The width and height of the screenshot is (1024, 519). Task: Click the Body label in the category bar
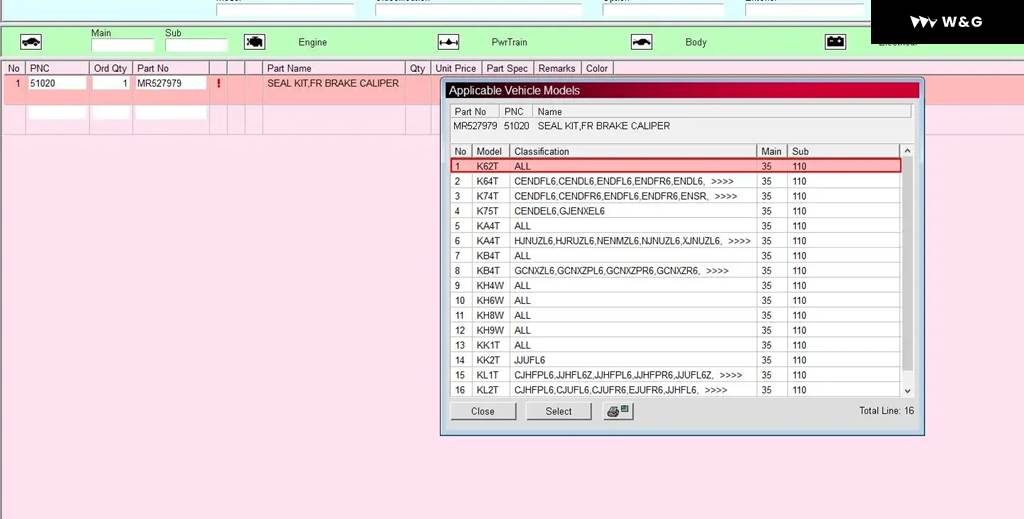click(x=696, y=42)
